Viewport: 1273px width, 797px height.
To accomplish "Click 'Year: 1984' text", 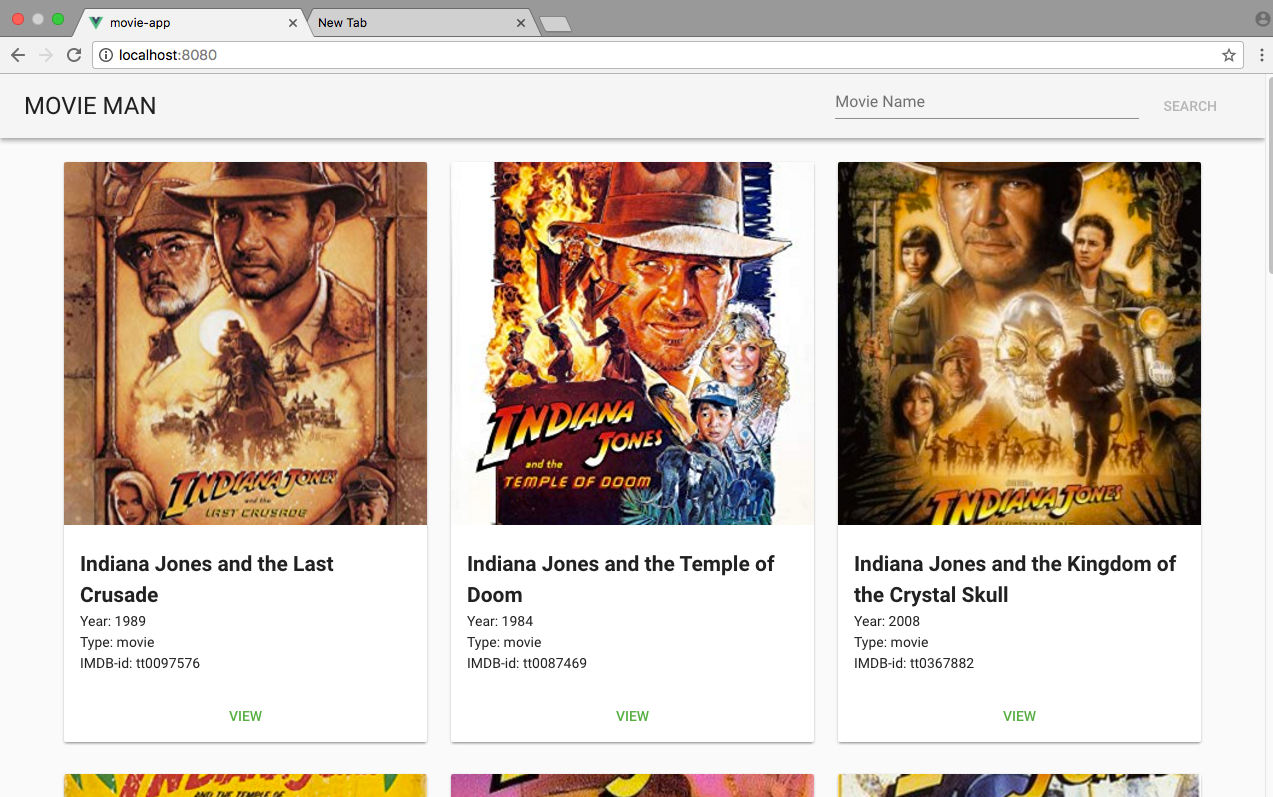I will pos(500,621).
